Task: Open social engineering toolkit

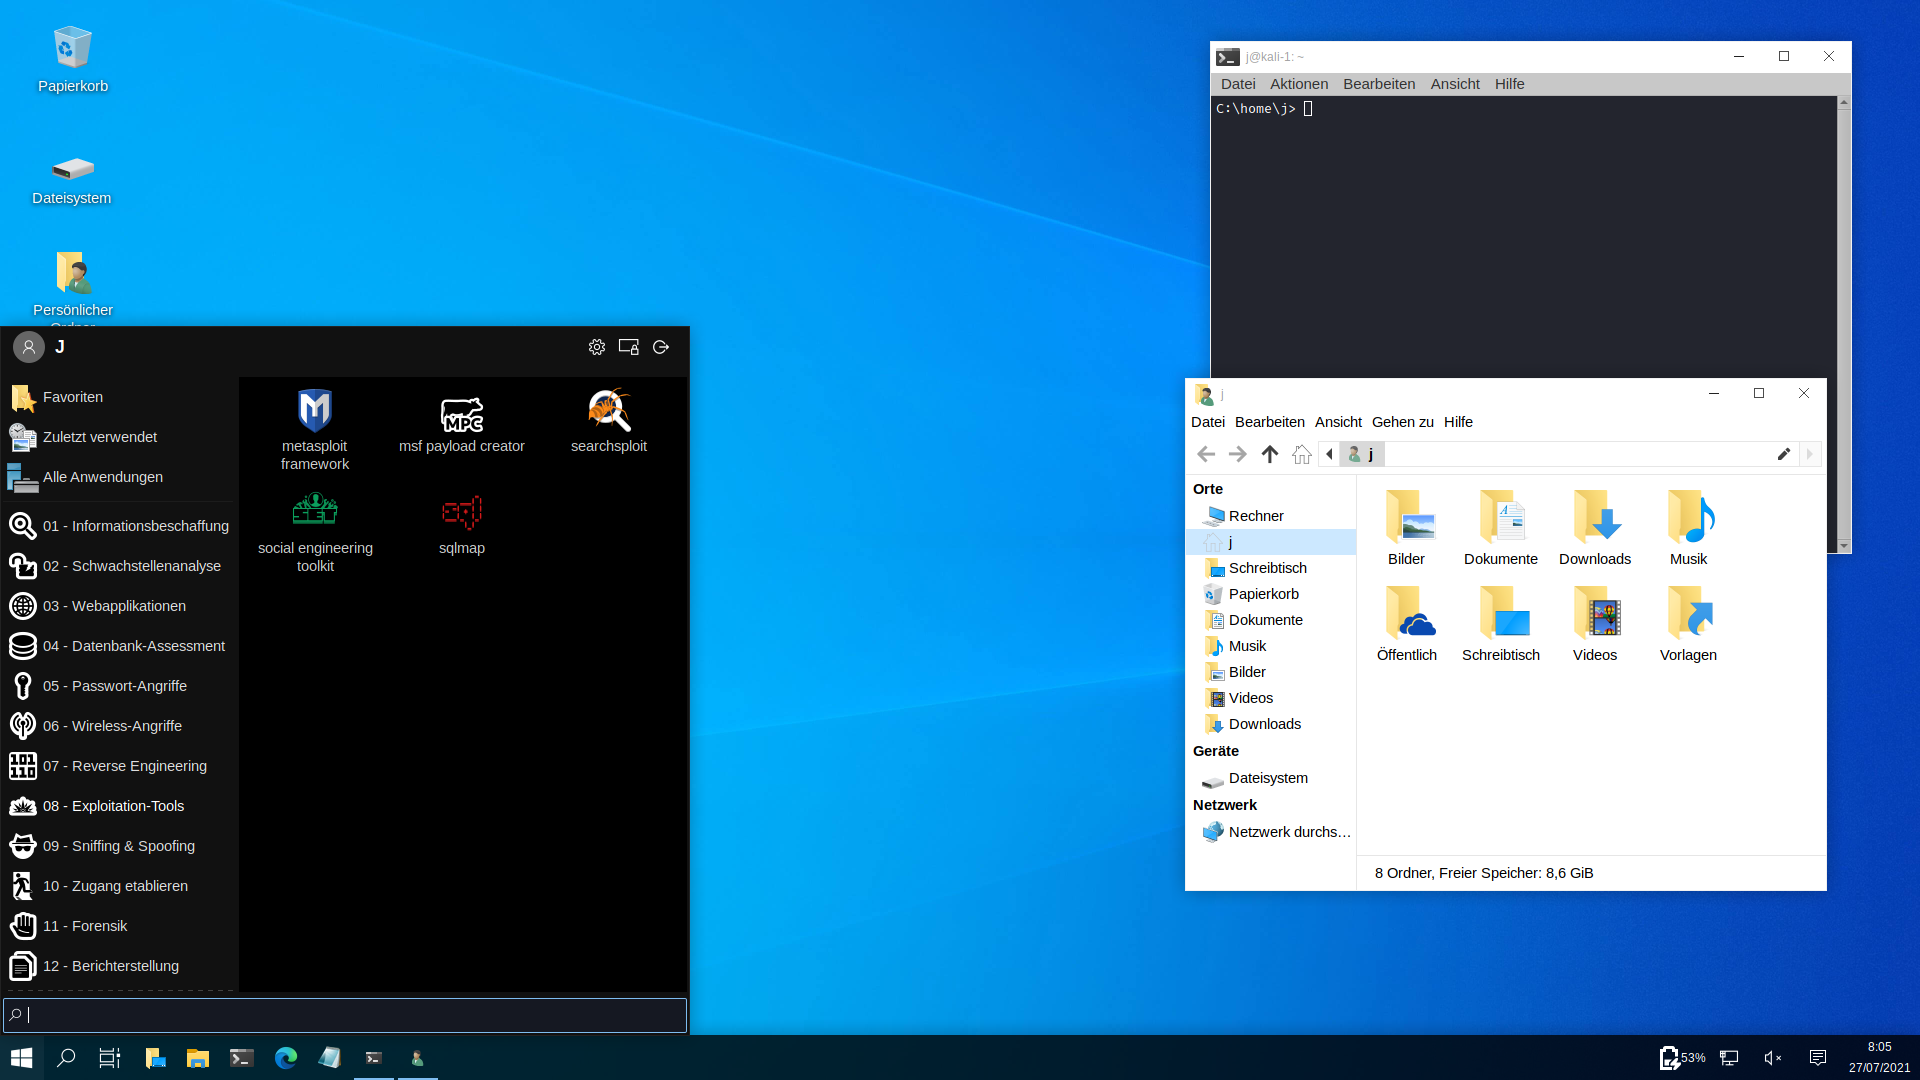Action: click(315, 531)
